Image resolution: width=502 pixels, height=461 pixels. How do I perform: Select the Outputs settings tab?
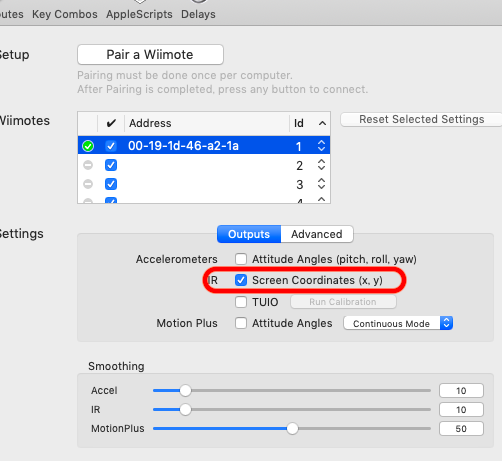[x=249, y=234]
